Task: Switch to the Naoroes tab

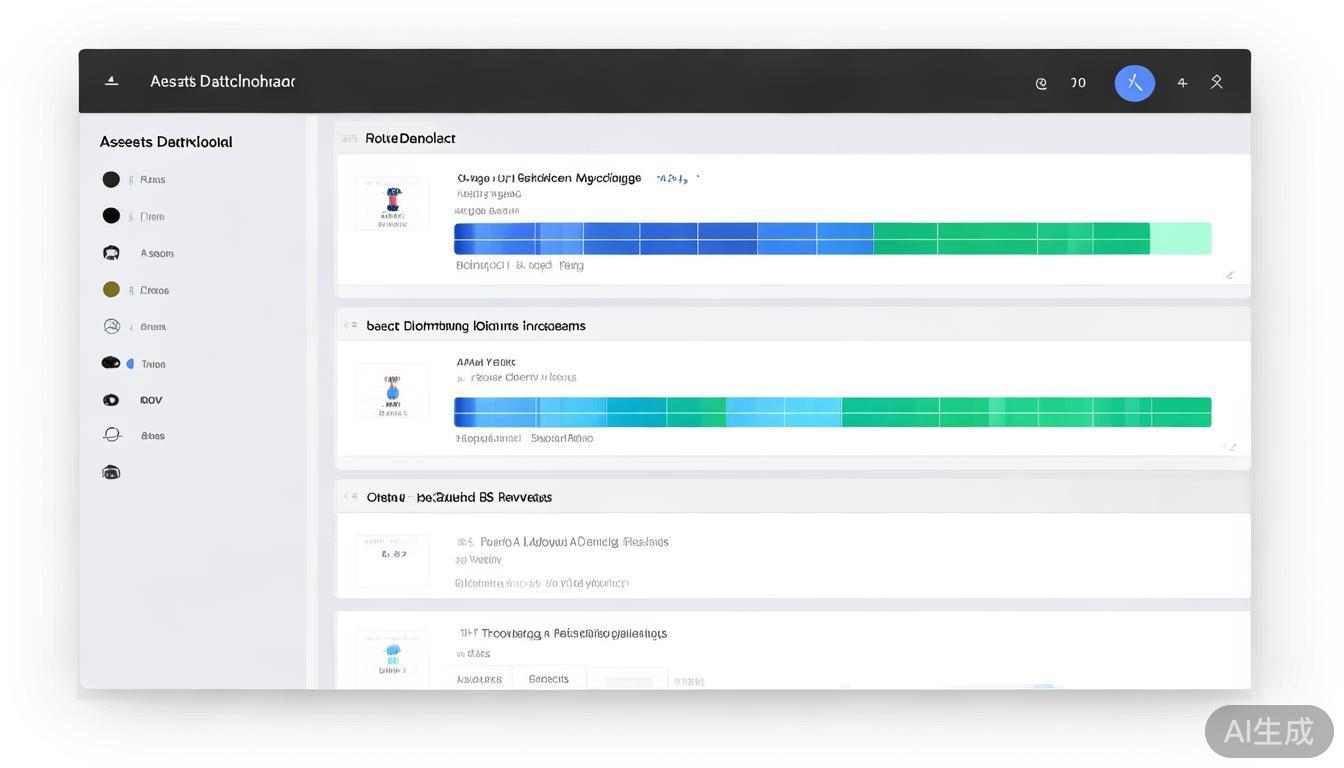Action: (479, 679)
